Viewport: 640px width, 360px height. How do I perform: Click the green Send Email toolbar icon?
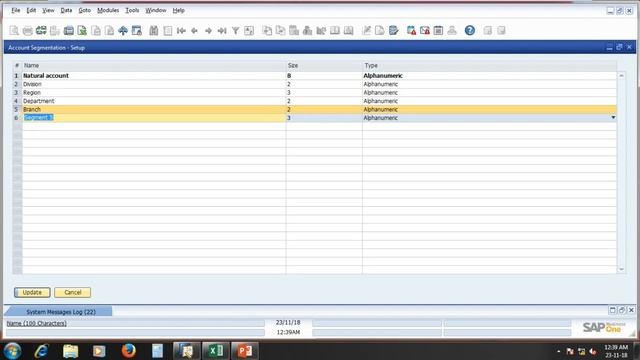[41, 31]
